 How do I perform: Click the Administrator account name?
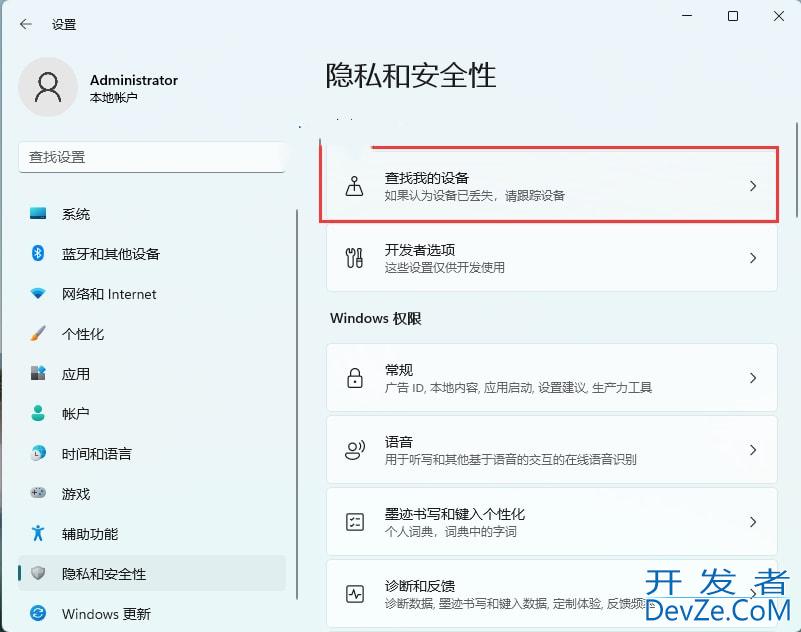click(x=134, y=80)
